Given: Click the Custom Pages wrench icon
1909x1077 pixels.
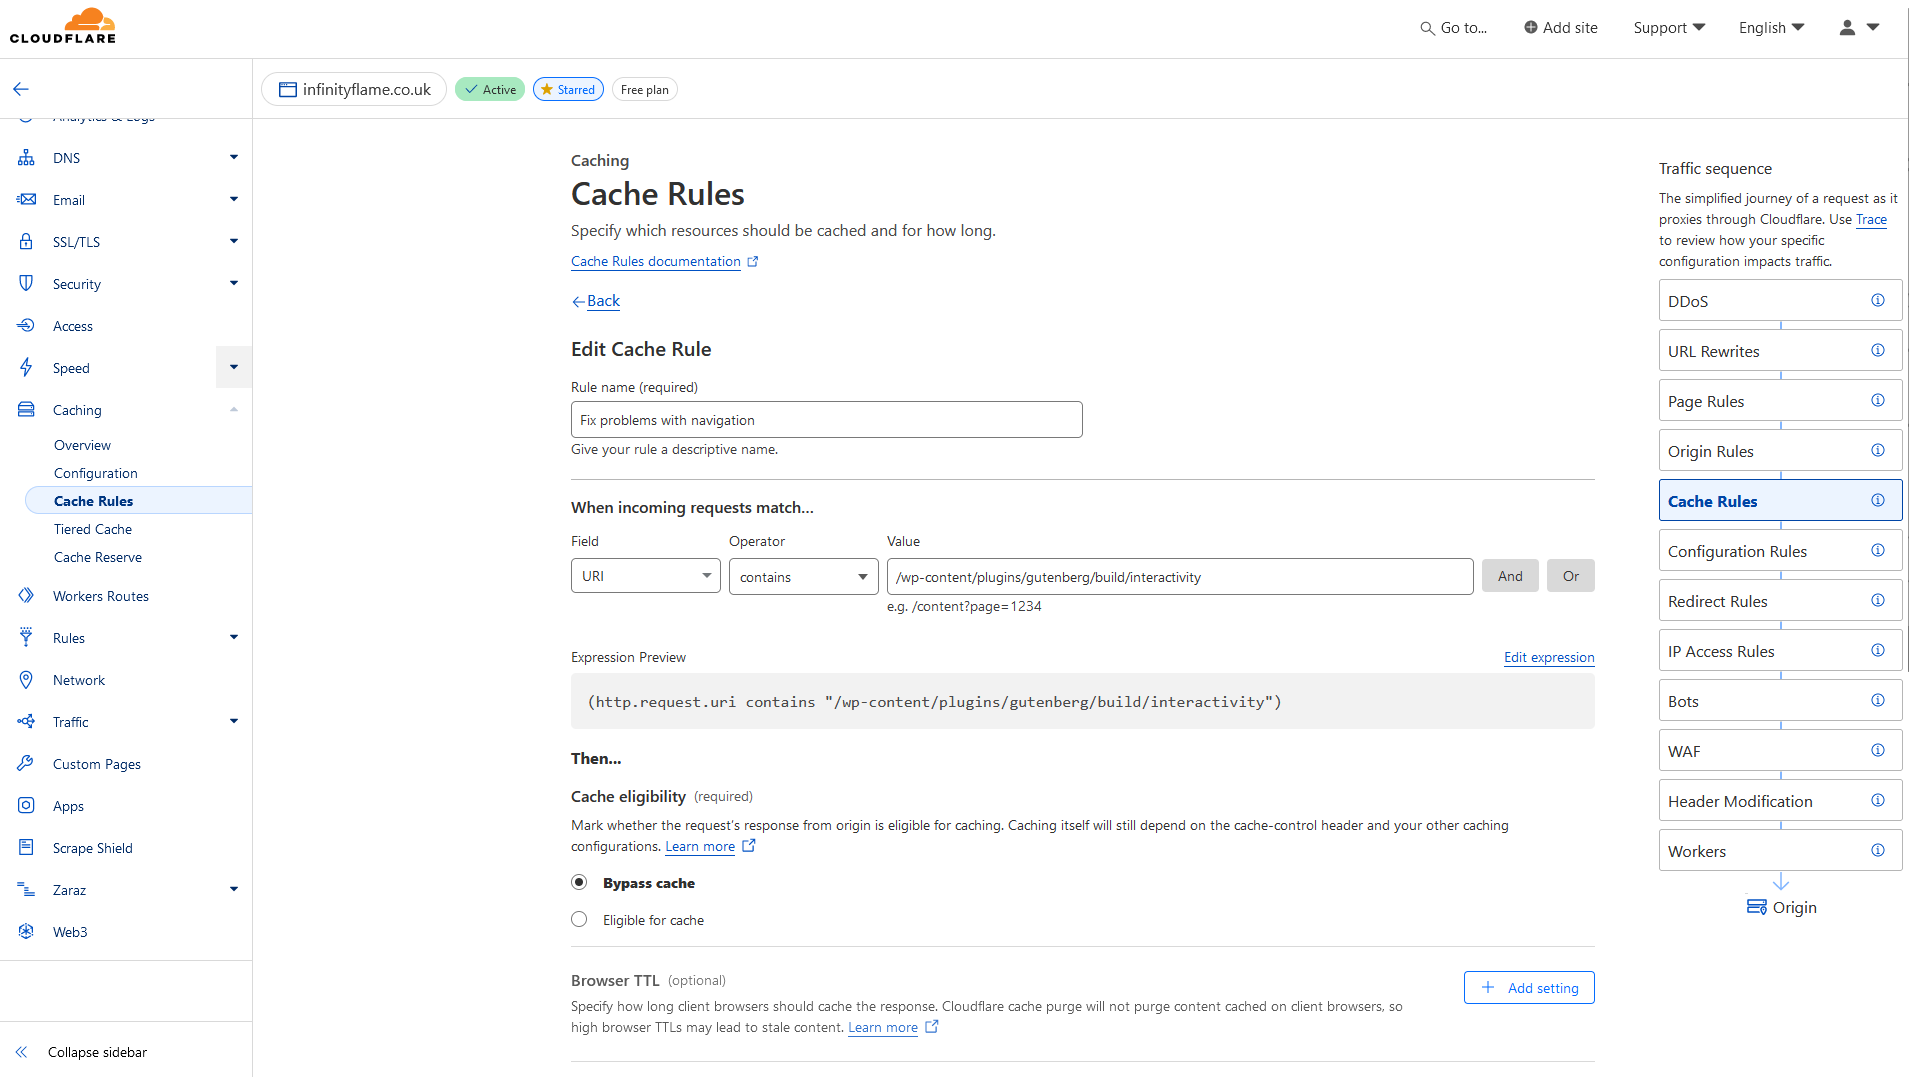Looking at the screenshot, I should (26, 764).
